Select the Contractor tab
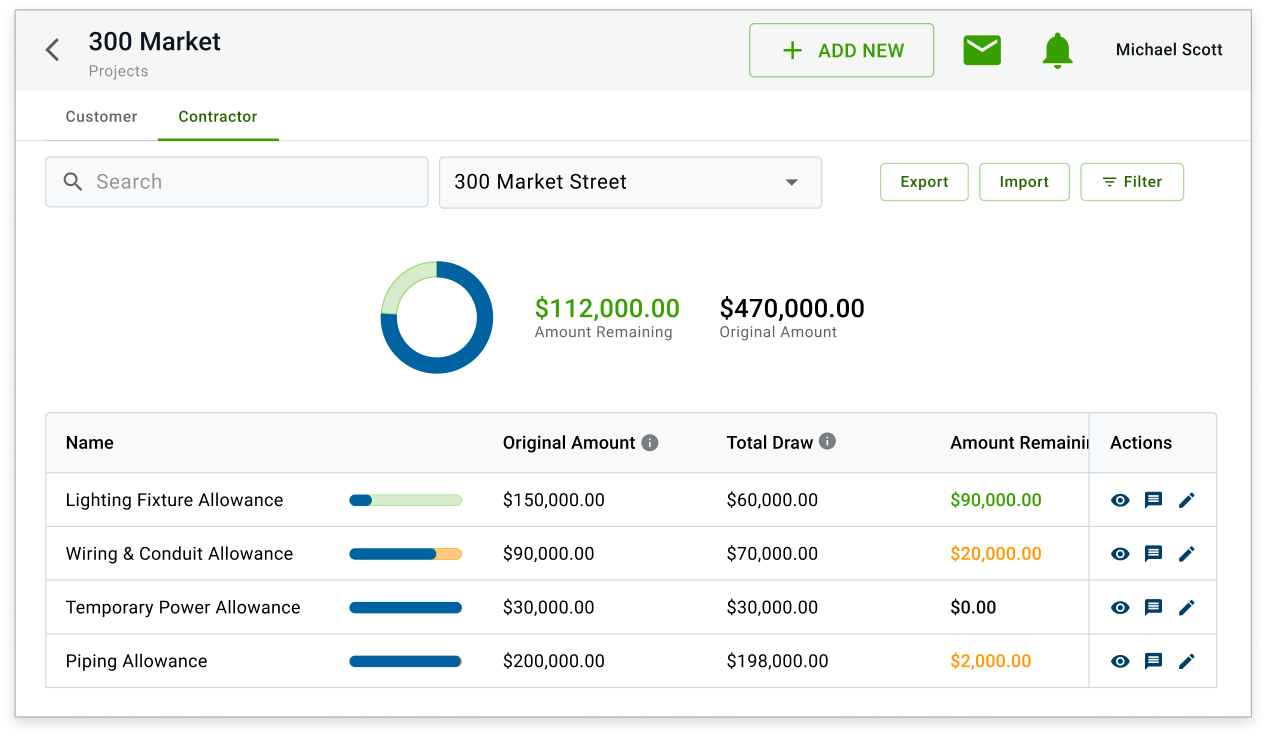This screenshot has height=738, width=1267. click(218, 117)
